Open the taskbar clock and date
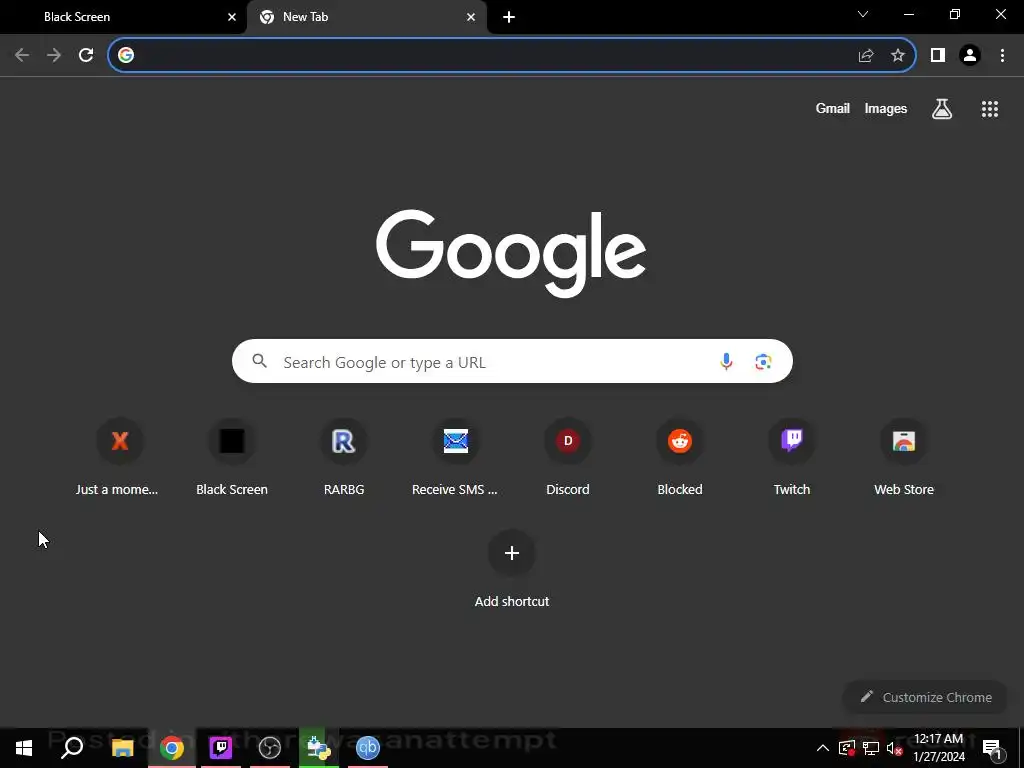 click(938, 748)
